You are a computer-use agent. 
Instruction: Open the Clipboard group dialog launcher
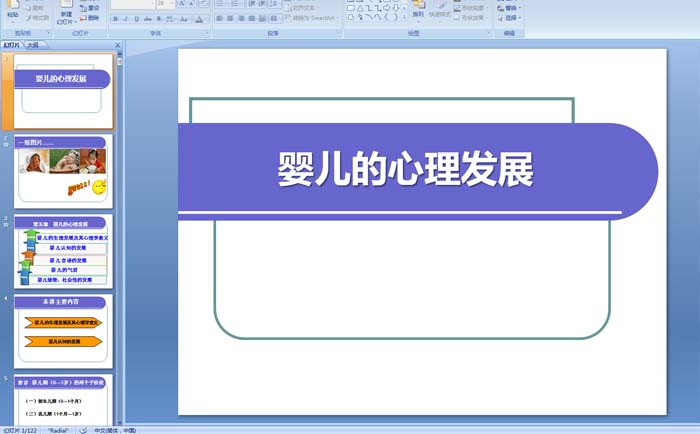[49, 33]
